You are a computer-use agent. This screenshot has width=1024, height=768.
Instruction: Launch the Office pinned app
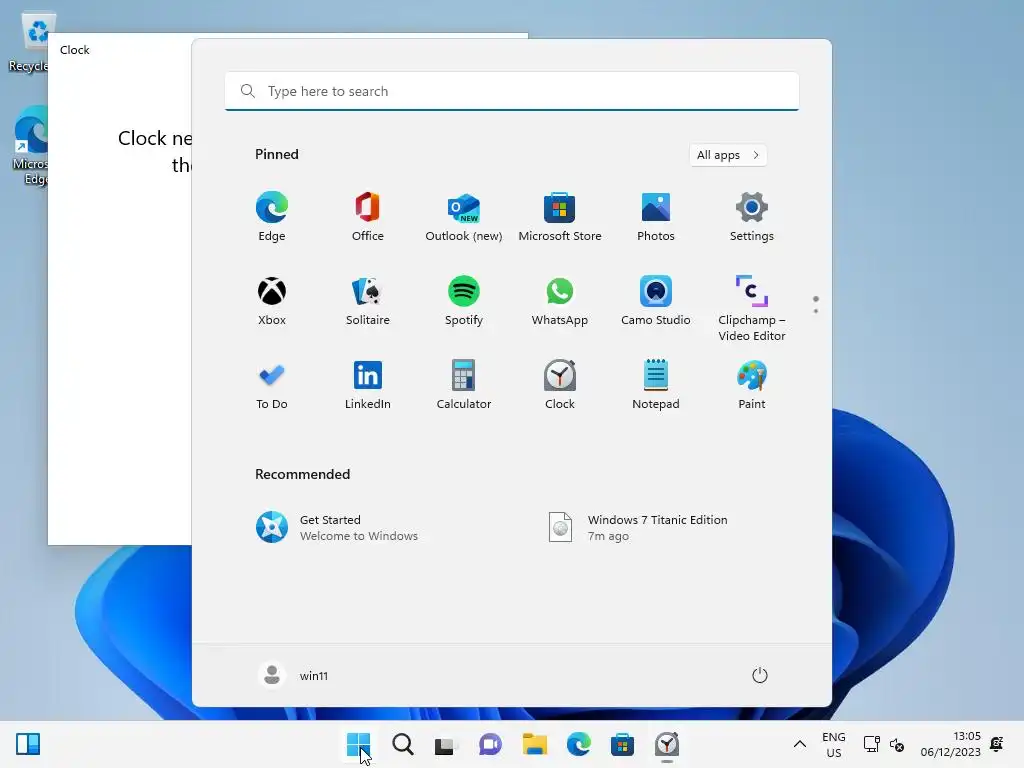click(x=368, y=217)
